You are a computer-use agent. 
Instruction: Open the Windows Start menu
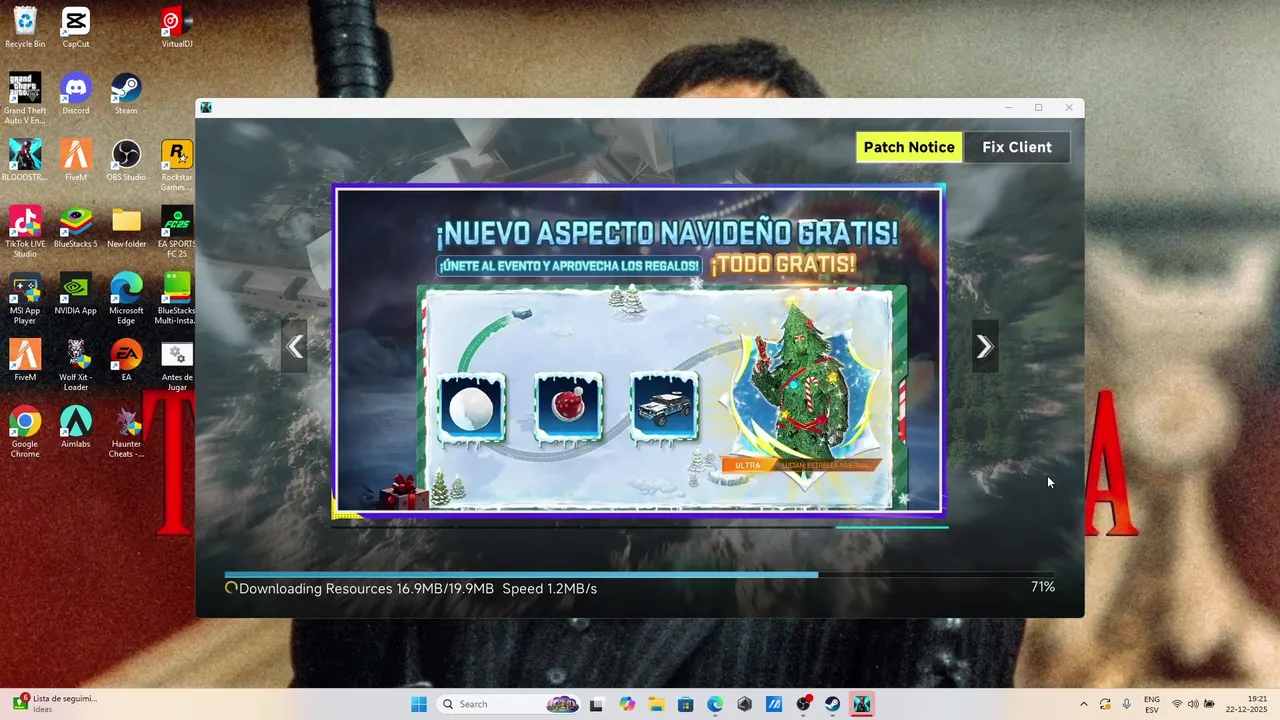point(419,704)
